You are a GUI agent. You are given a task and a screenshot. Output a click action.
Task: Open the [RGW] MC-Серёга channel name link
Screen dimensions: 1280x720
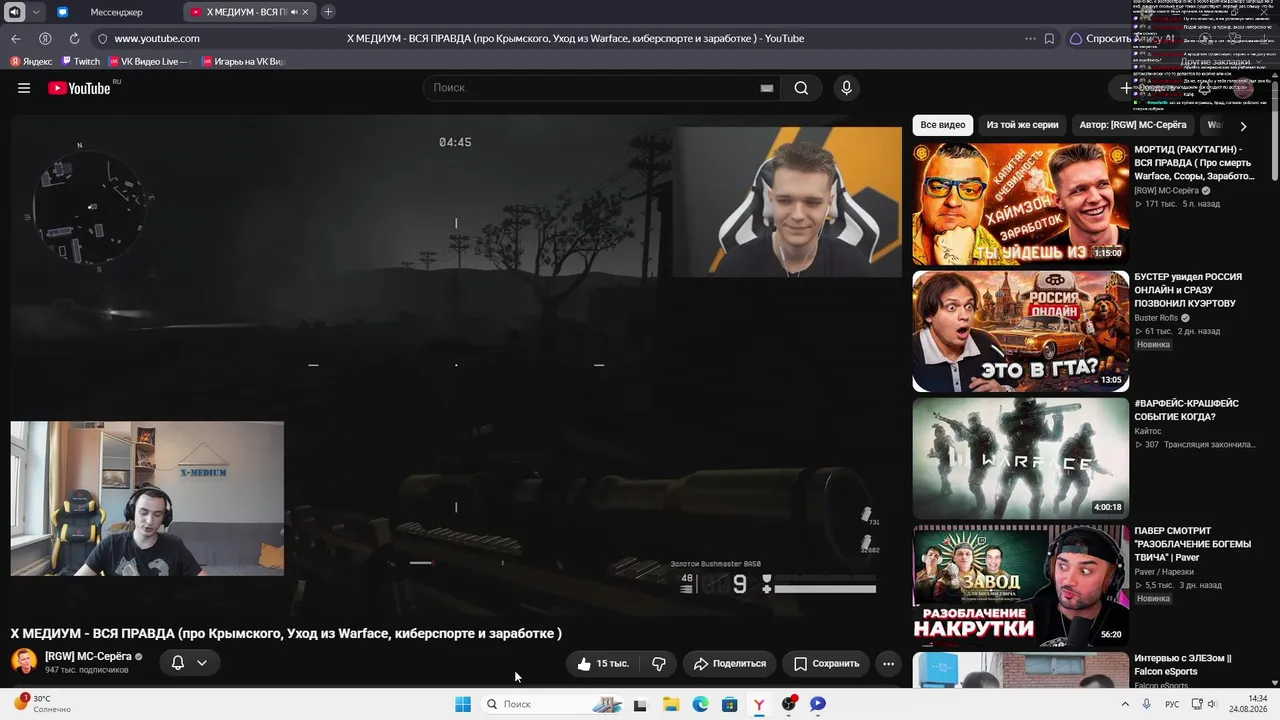click(88, 657)
